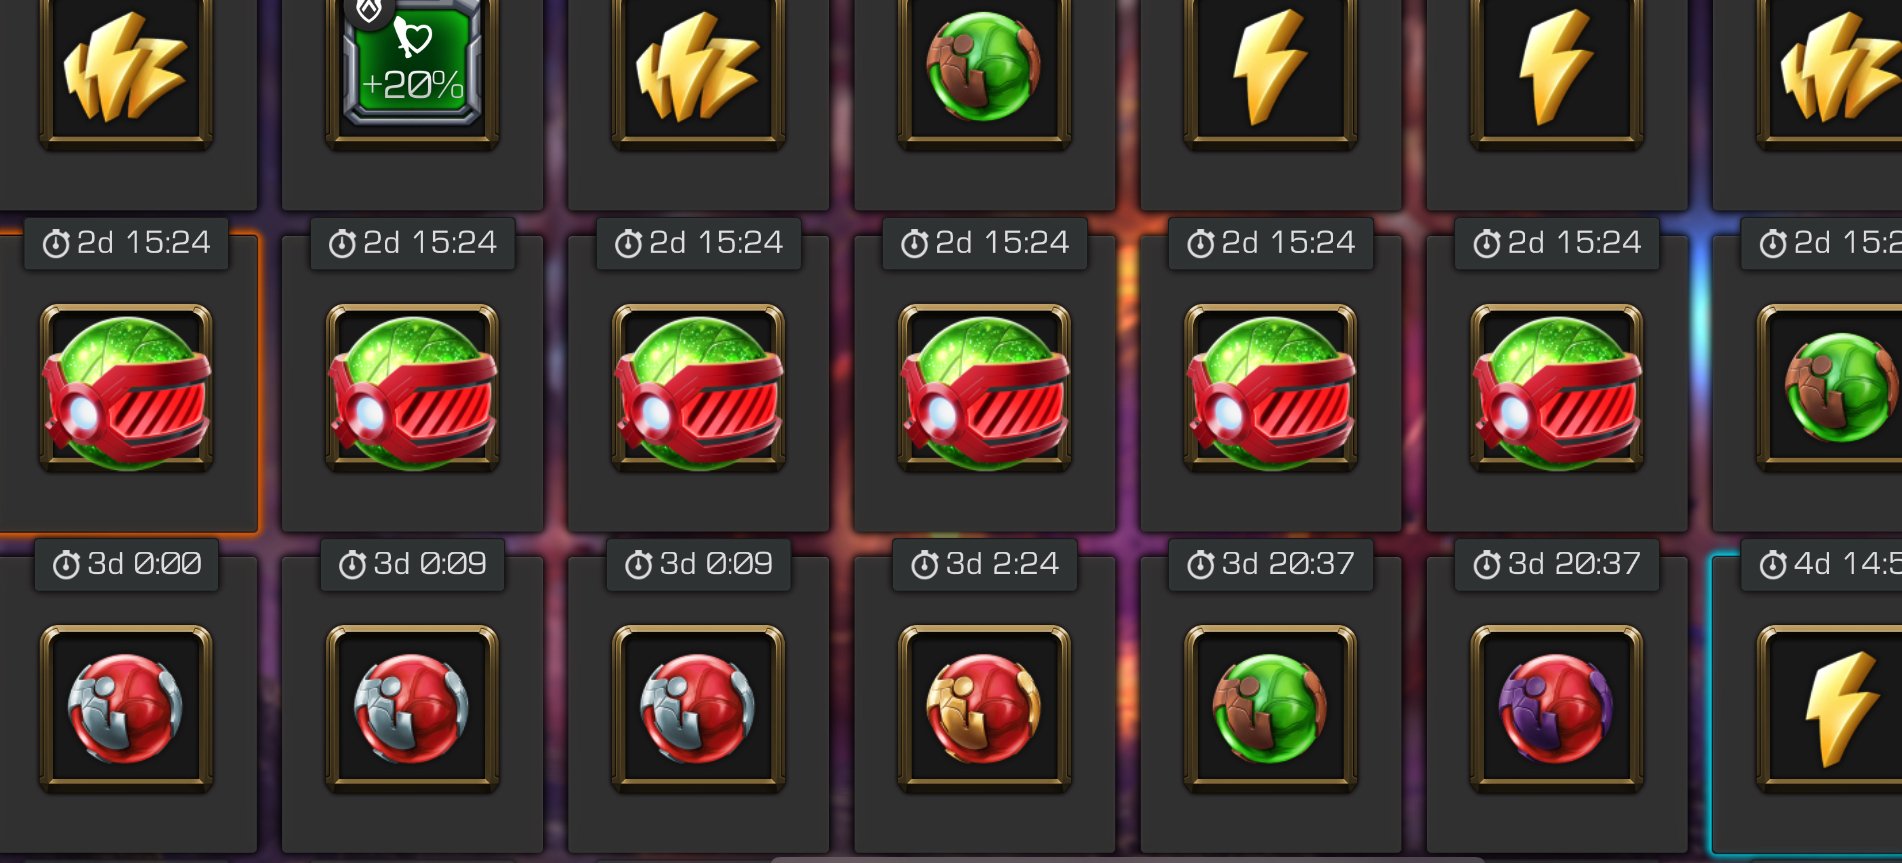Viewport: 1902px width, 863px height.
Task: Select green potion beside the green revive orb
Action: 1556,388
